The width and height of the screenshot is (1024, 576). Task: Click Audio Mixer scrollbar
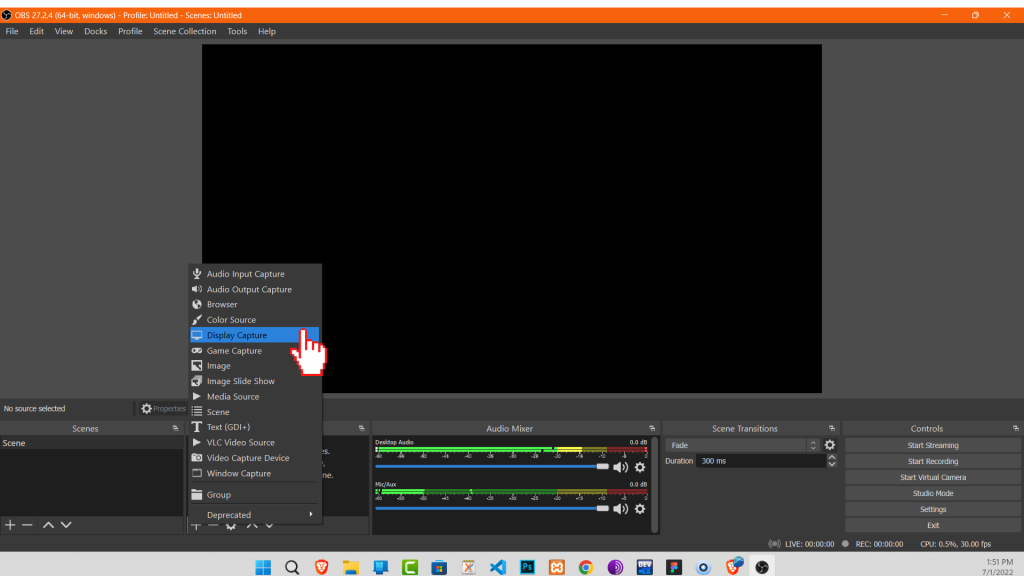tap(655, 485)
